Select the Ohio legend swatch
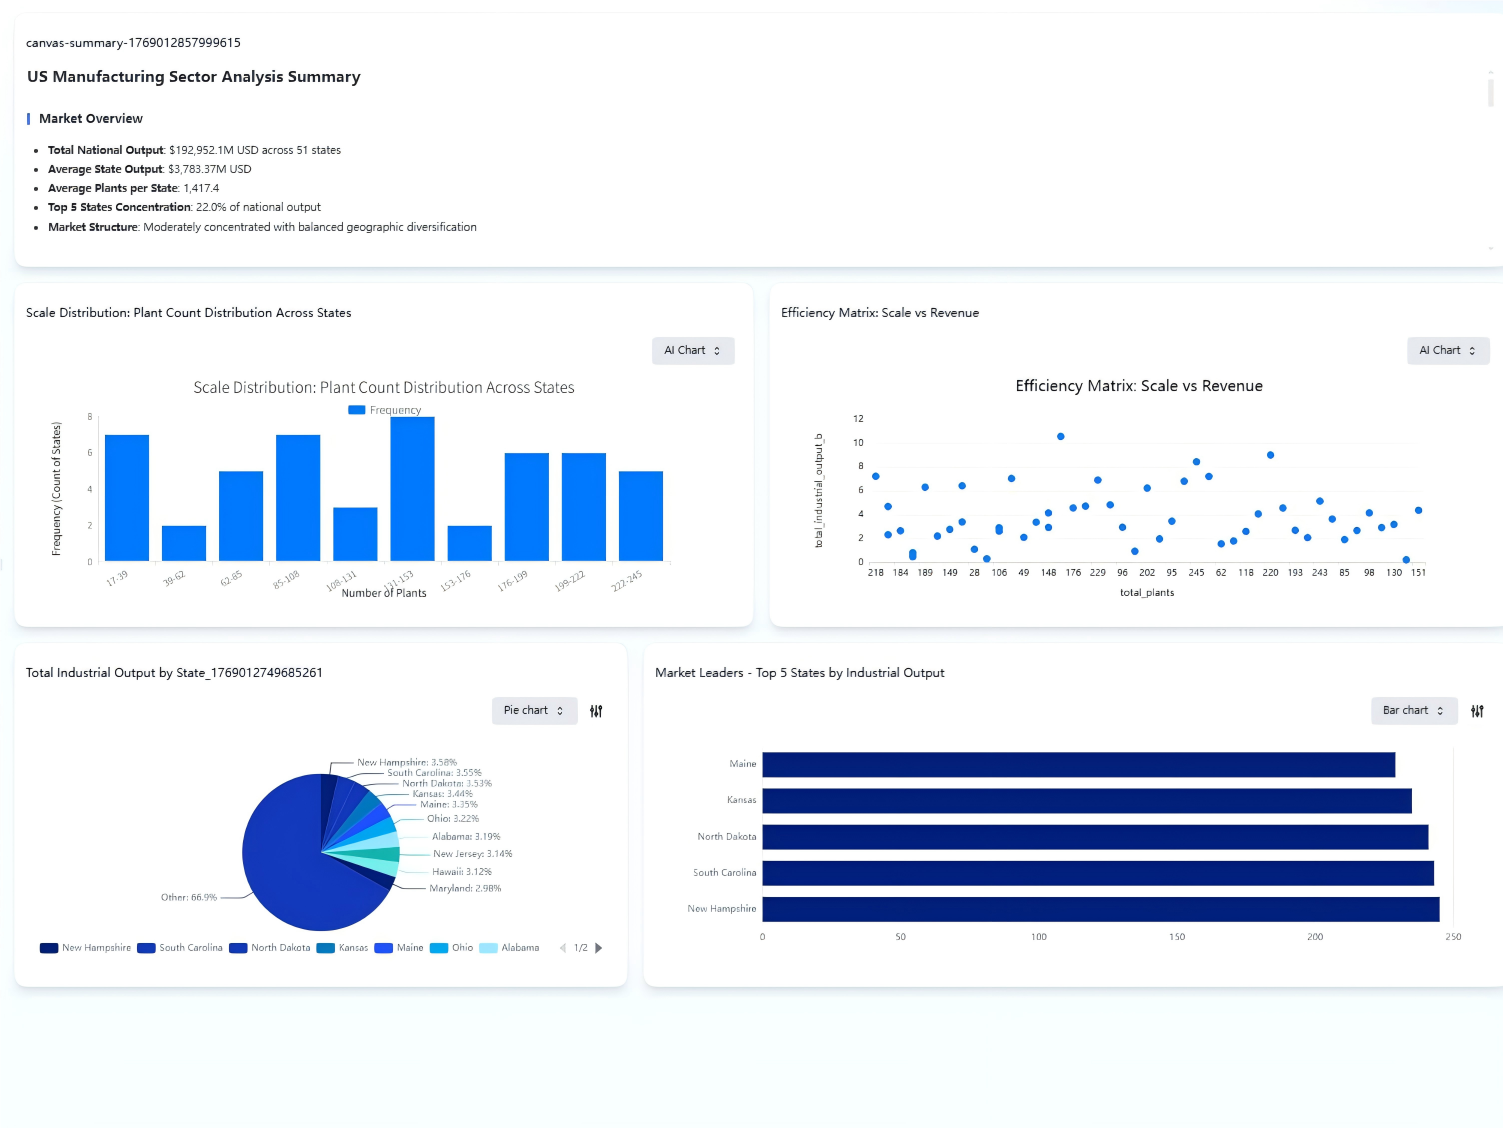The image size is (1503, 1128). [x=438, y=947]
